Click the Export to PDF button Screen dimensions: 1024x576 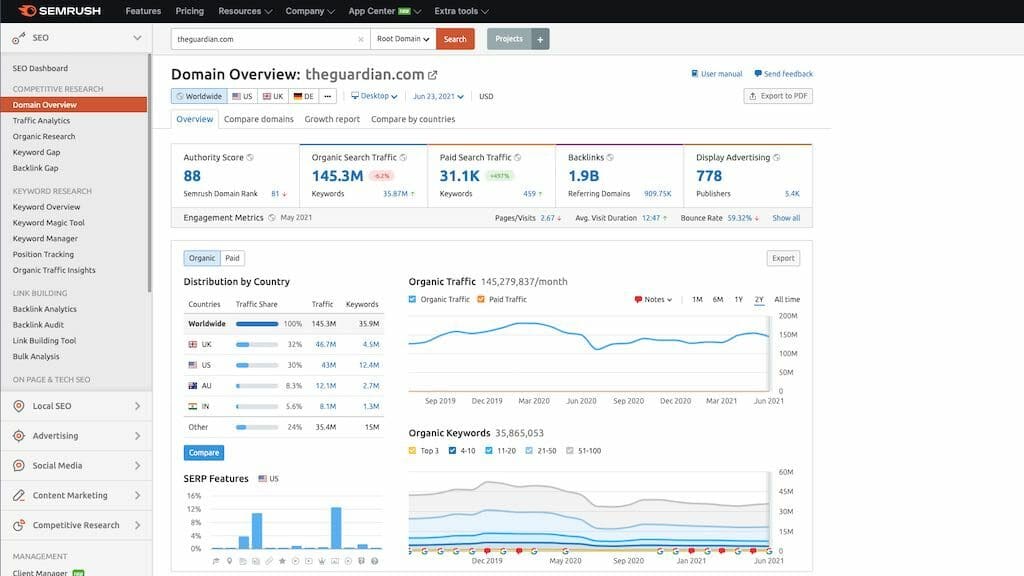click(x=778, y=96)
